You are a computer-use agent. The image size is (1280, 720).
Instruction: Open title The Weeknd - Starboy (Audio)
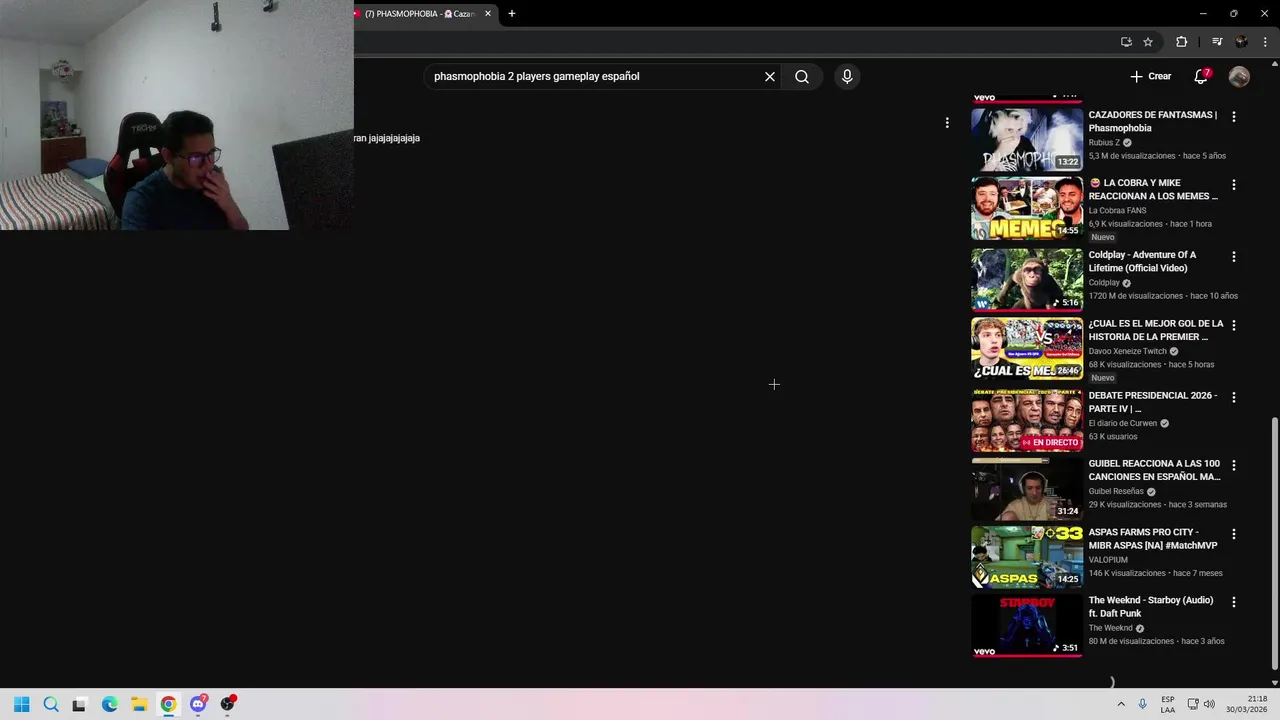[x=1151, y=606]
